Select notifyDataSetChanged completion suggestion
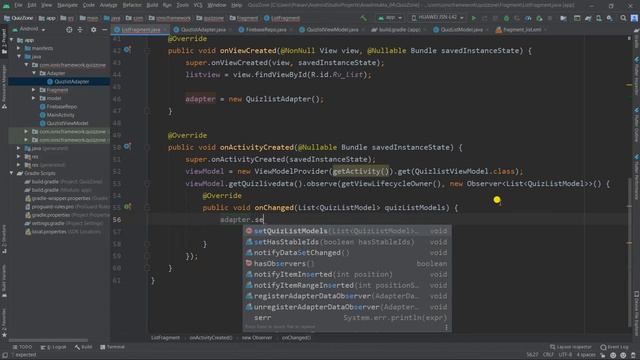 347,253
